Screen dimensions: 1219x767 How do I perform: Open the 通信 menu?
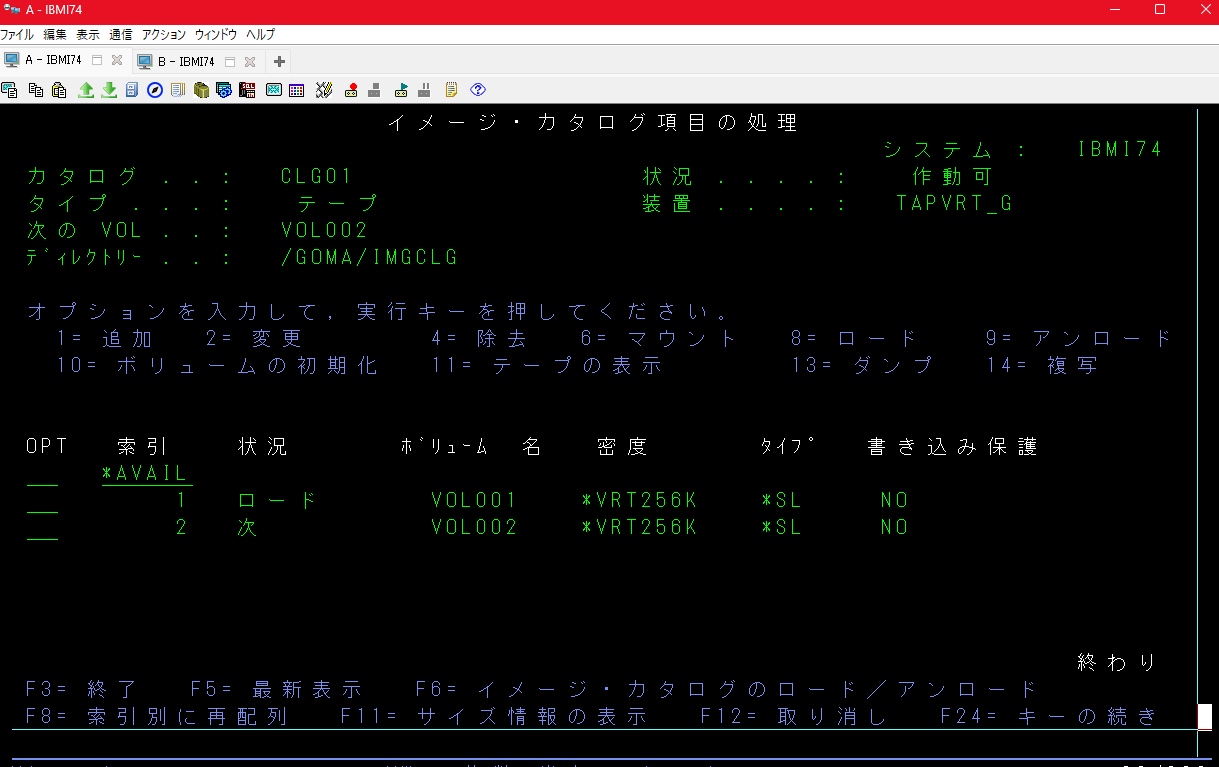[119, 33]
